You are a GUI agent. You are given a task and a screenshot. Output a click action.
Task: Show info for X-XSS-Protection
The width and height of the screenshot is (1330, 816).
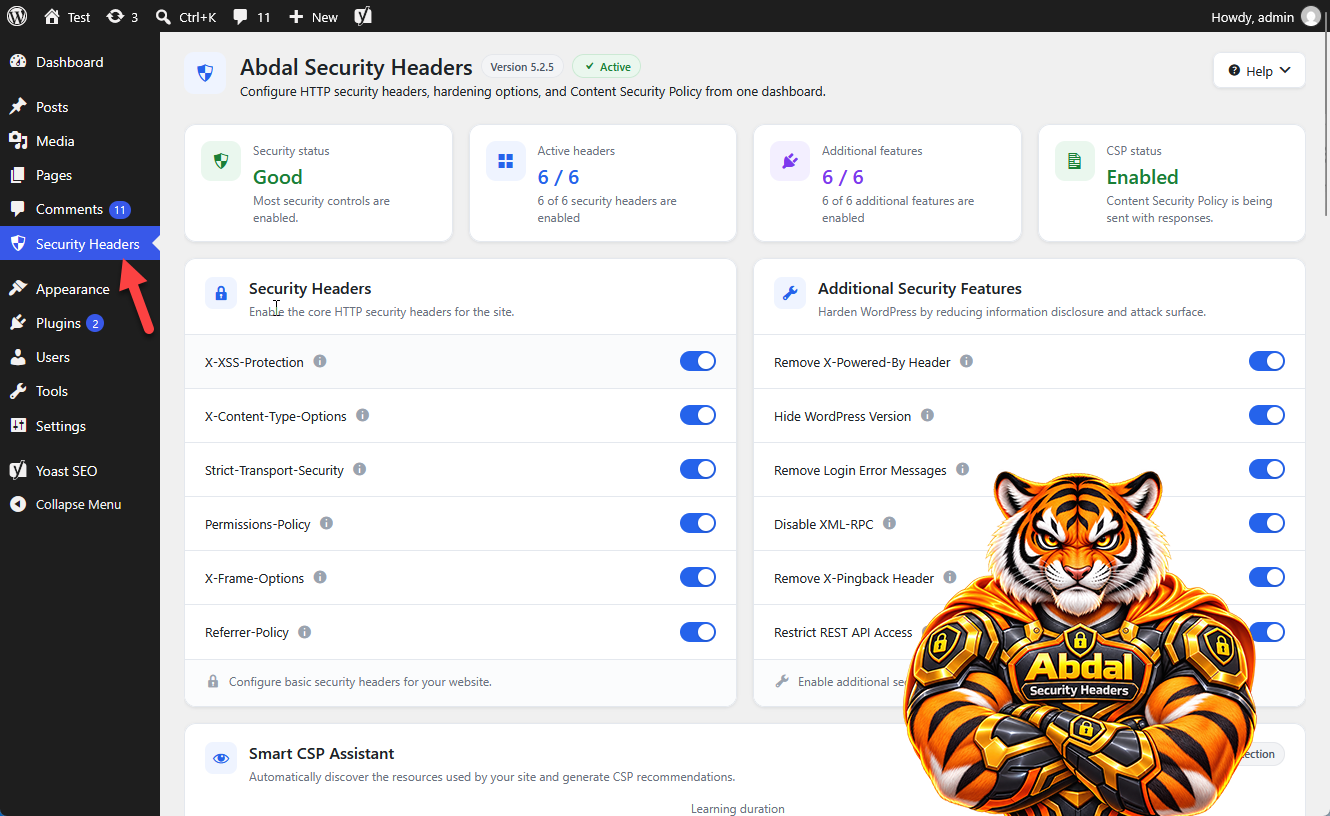pyautogui.click(x=320, y=361)
